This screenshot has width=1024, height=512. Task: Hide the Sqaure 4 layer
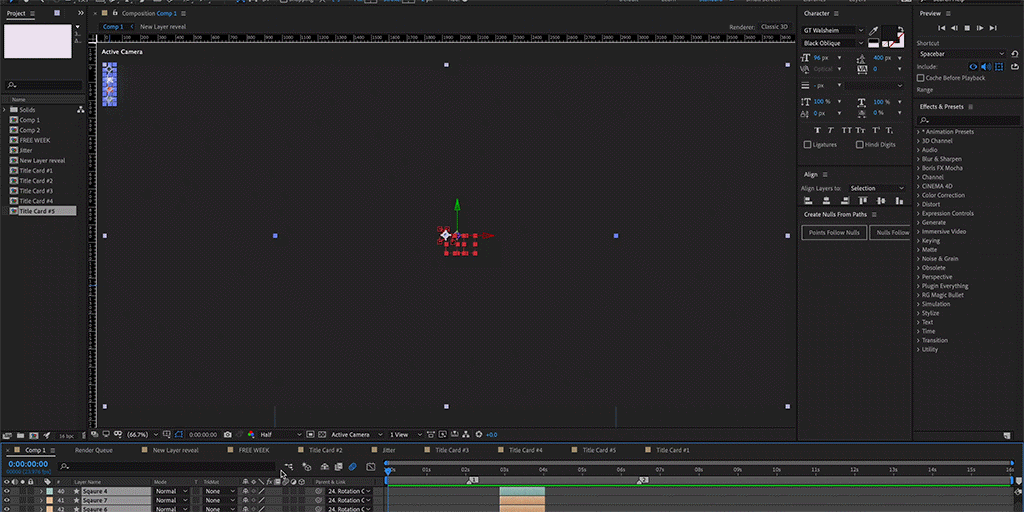point(7,492)
